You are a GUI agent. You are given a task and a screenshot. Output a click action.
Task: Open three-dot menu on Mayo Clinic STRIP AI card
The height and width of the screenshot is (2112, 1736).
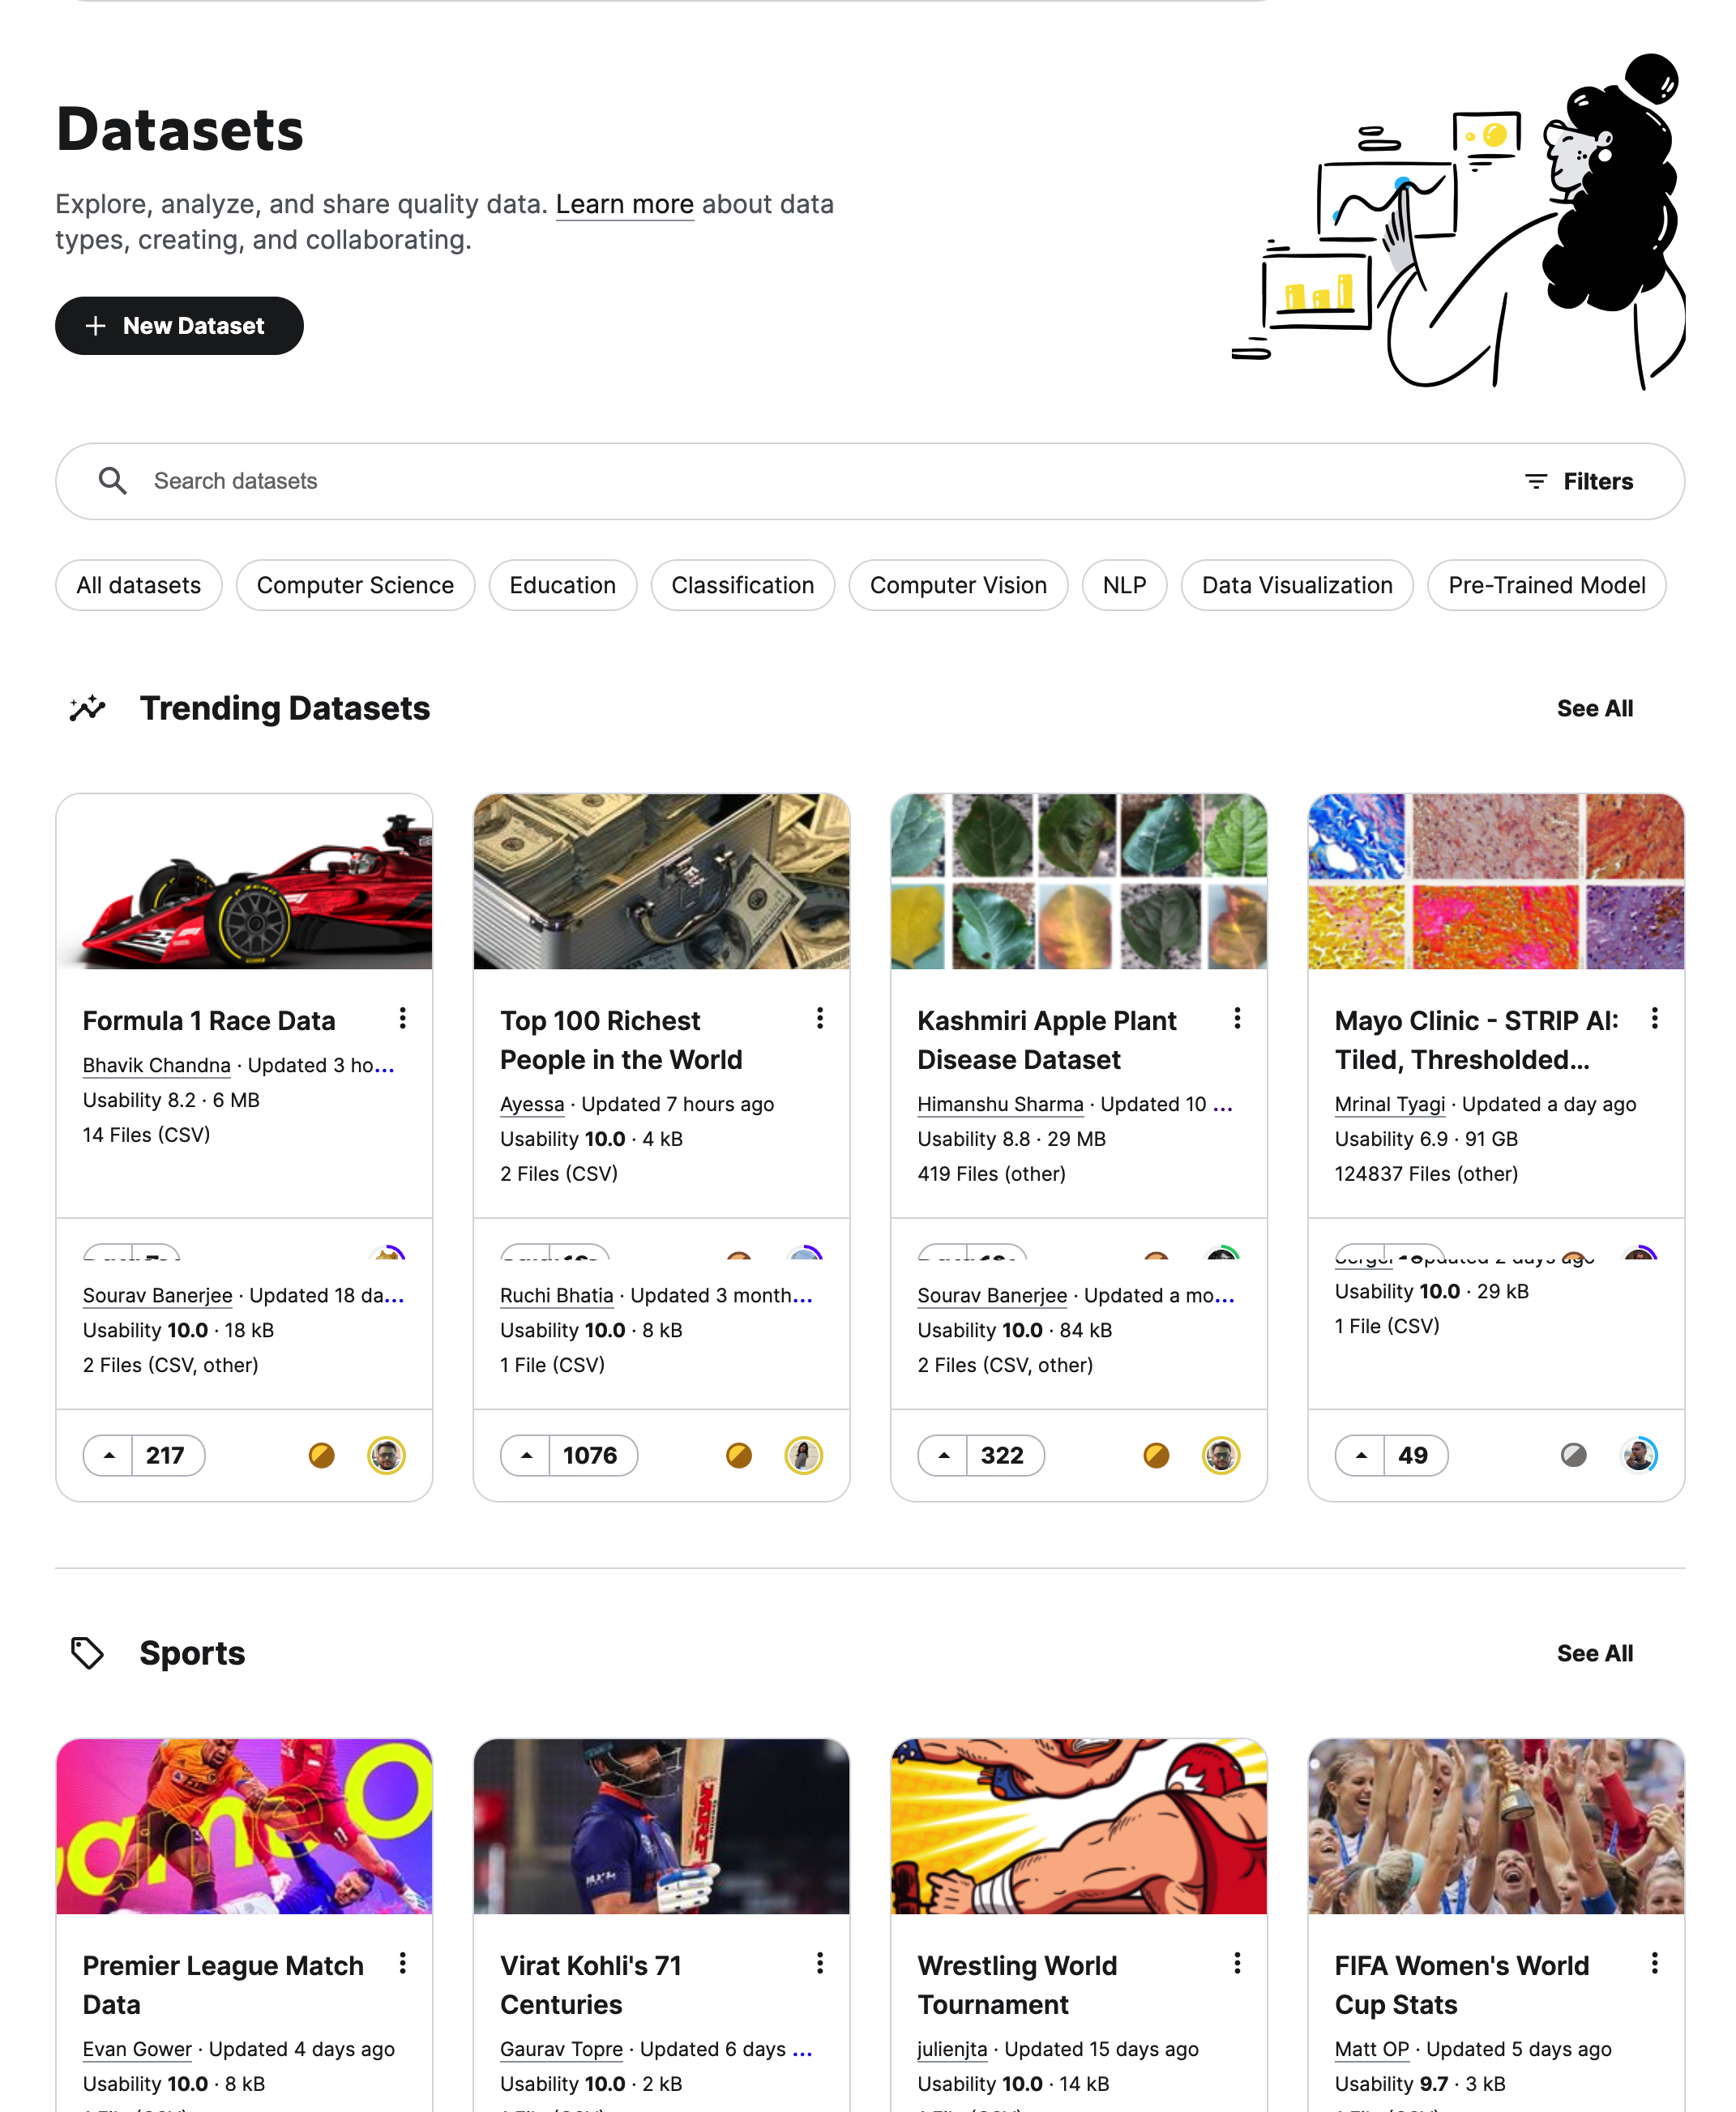pyautogui.click(x=1655, y=1018)
